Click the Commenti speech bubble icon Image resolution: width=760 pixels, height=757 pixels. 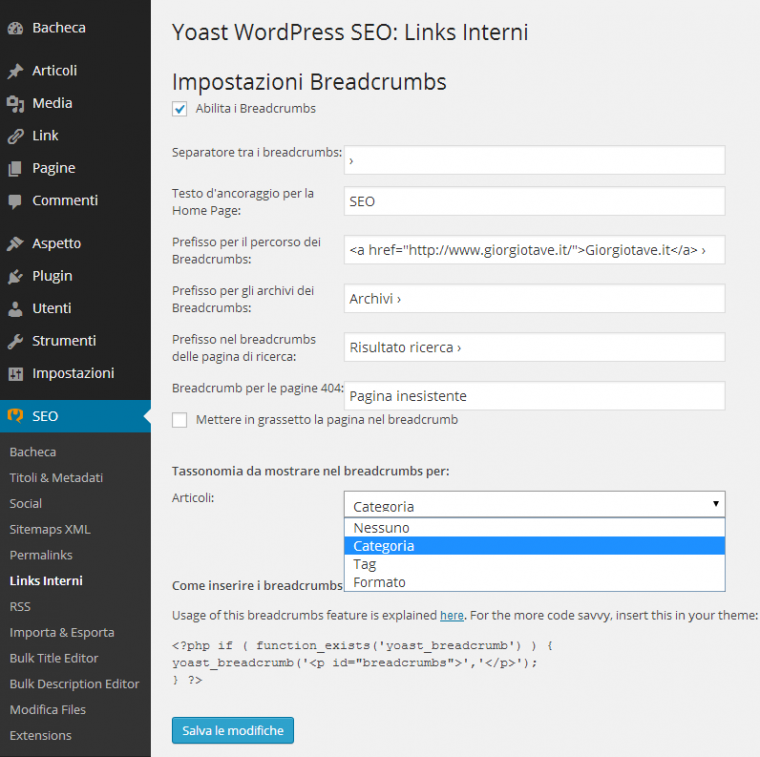point(16,201)
